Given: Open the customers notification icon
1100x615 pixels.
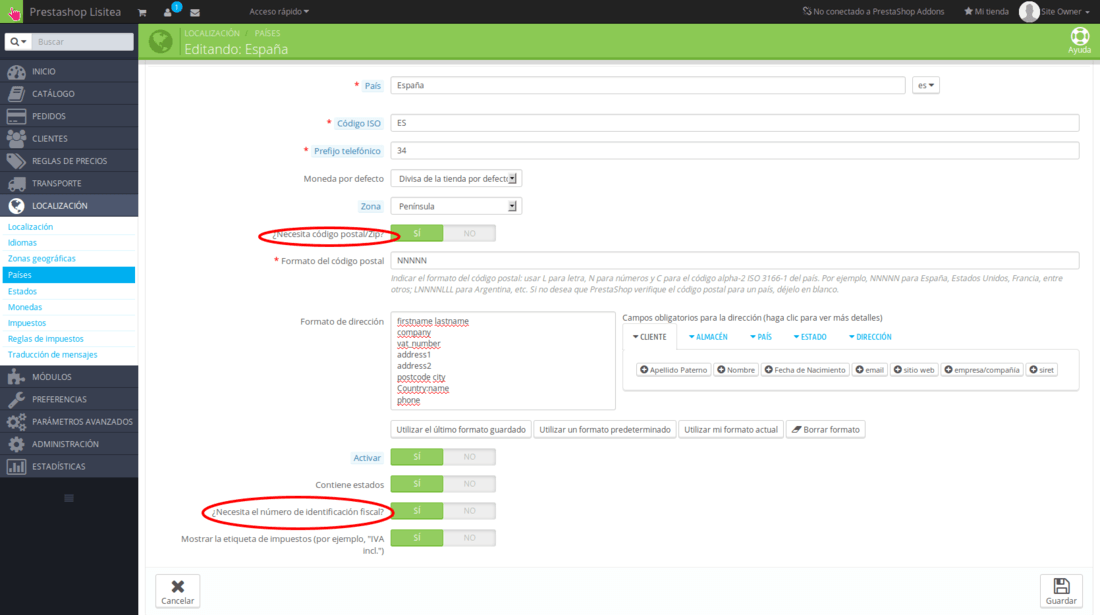Looking at the screenshot, I should (168, 12).
